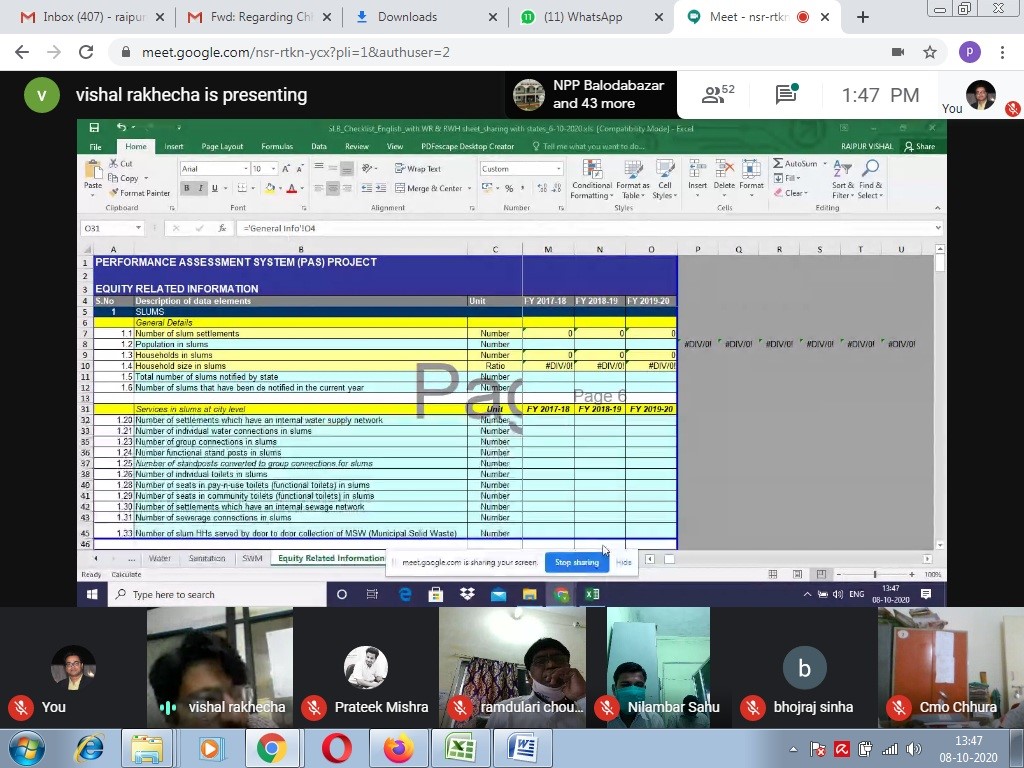Screen dimensions: 1024x768
Task: Open Word from the Windows taskbar
Action: pyautogui.click(x=522, y=748)
